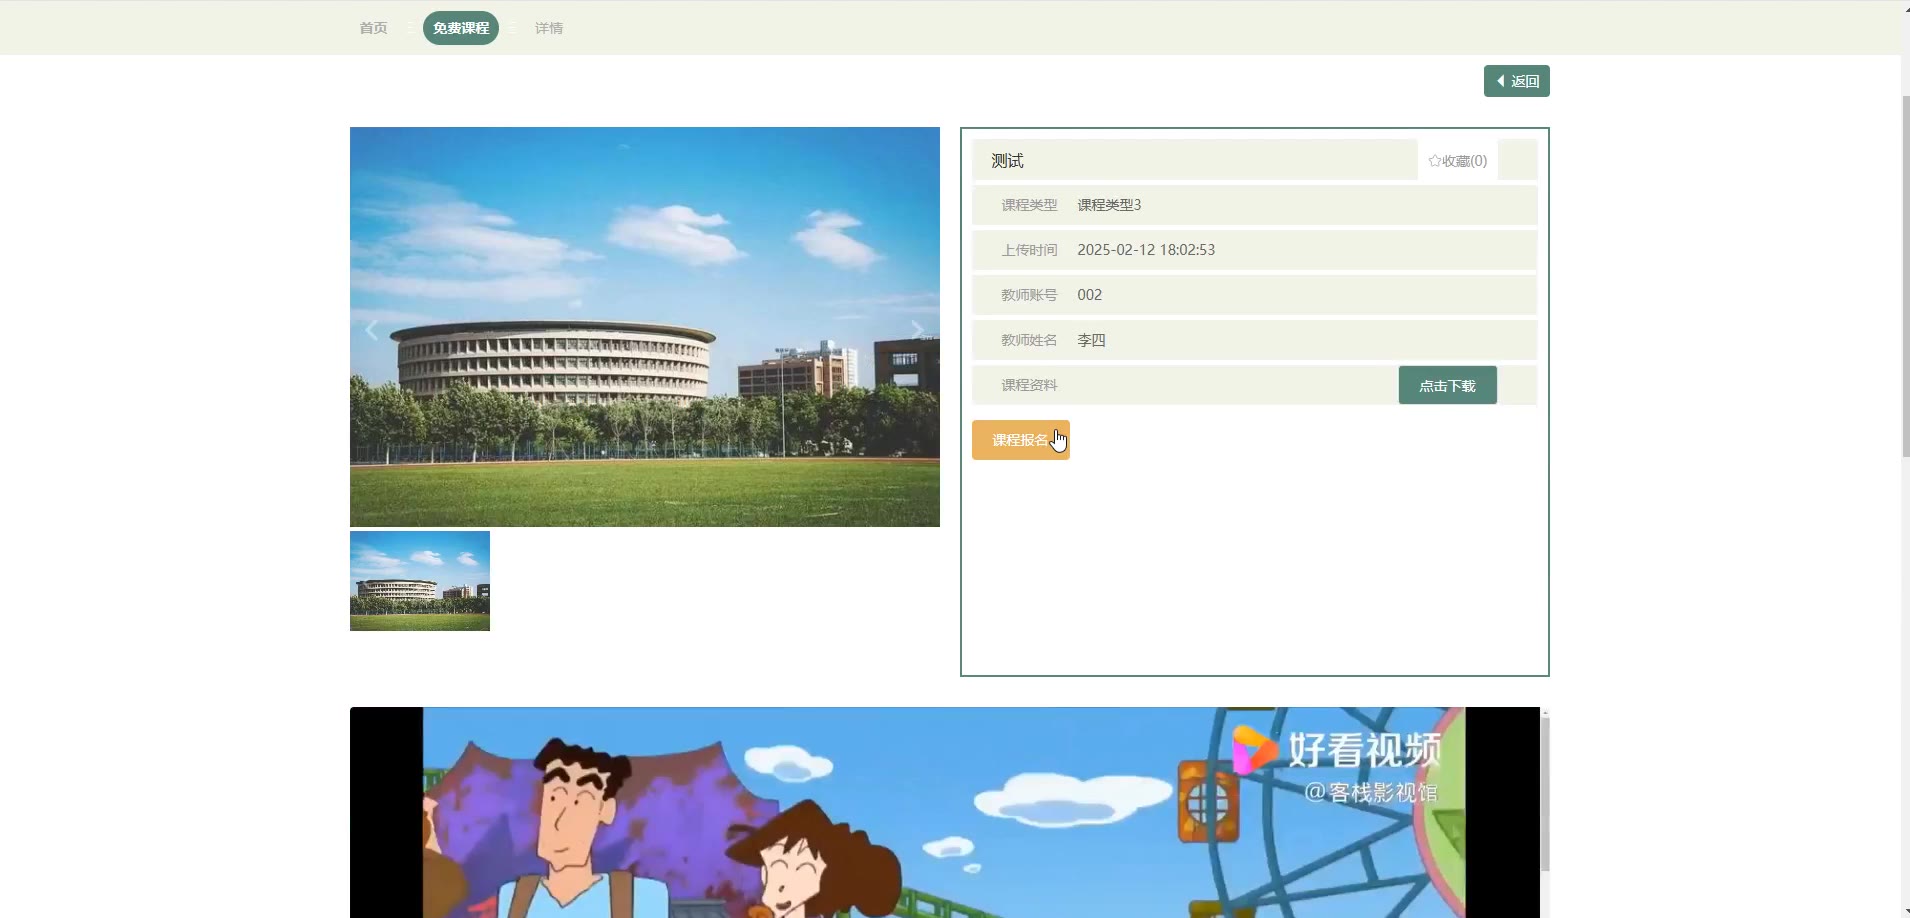Click the 课程类型 label

pyautogui.click(x=1029, y=205)
